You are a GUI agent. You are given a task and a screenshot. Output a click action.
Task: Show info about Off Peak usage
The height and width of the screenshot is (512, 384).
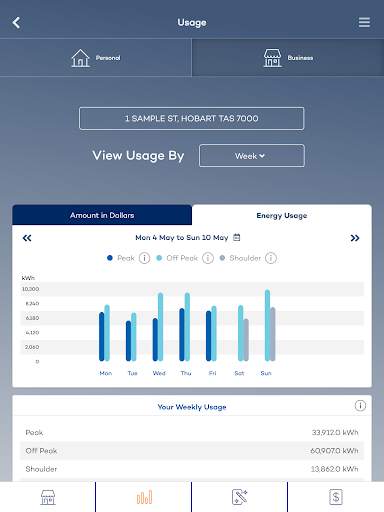pos(208,258)
